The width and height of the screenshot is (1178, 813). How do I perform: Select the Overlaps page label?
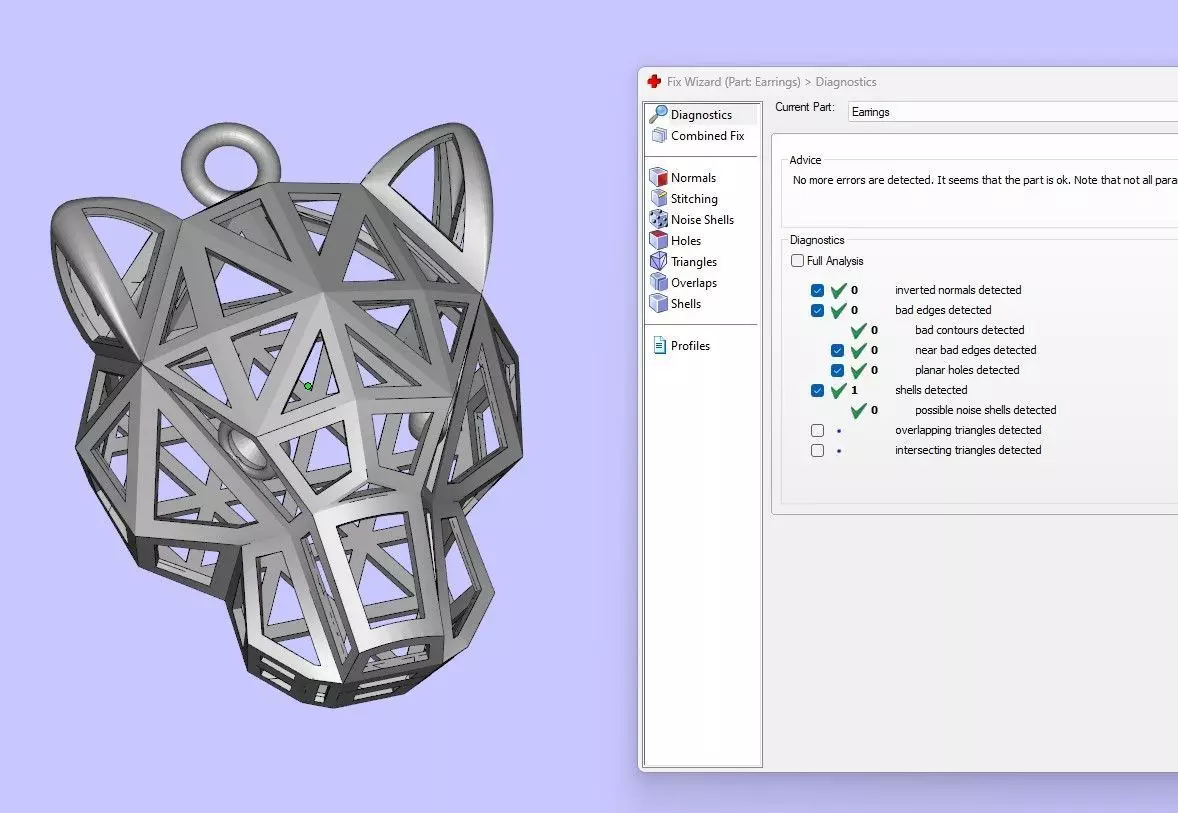(x=693, y=283)
